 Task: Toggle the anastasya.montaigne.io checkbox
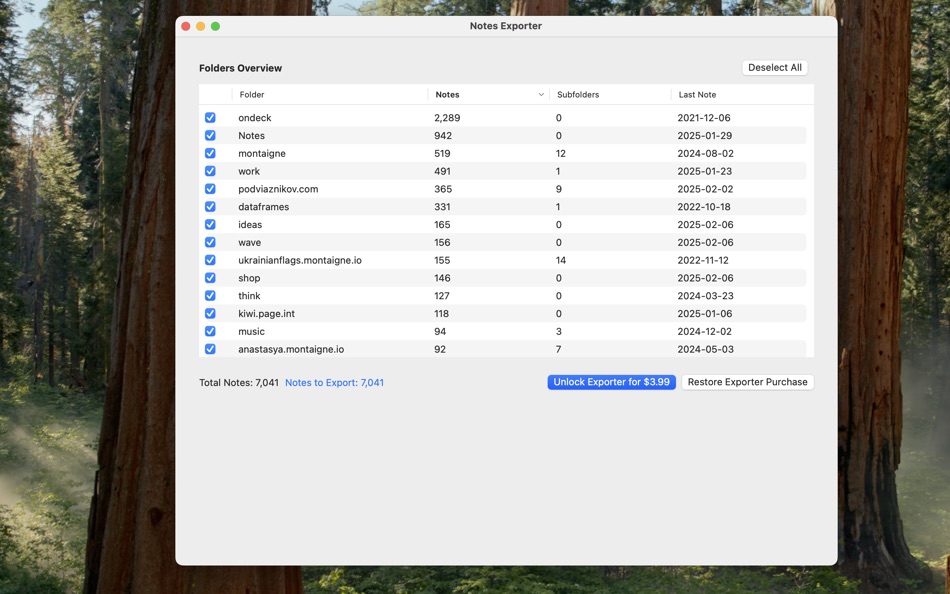pos(210,349)
